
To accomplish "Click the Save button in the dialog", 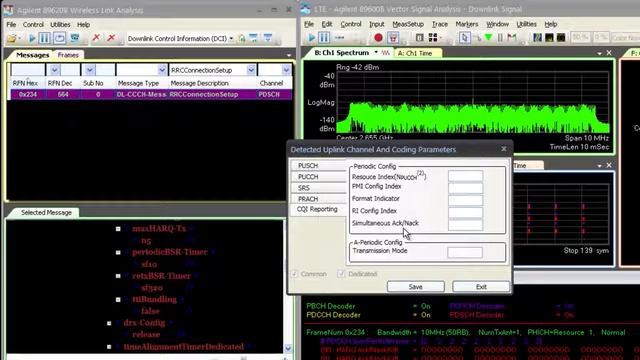I will (416, 287).
